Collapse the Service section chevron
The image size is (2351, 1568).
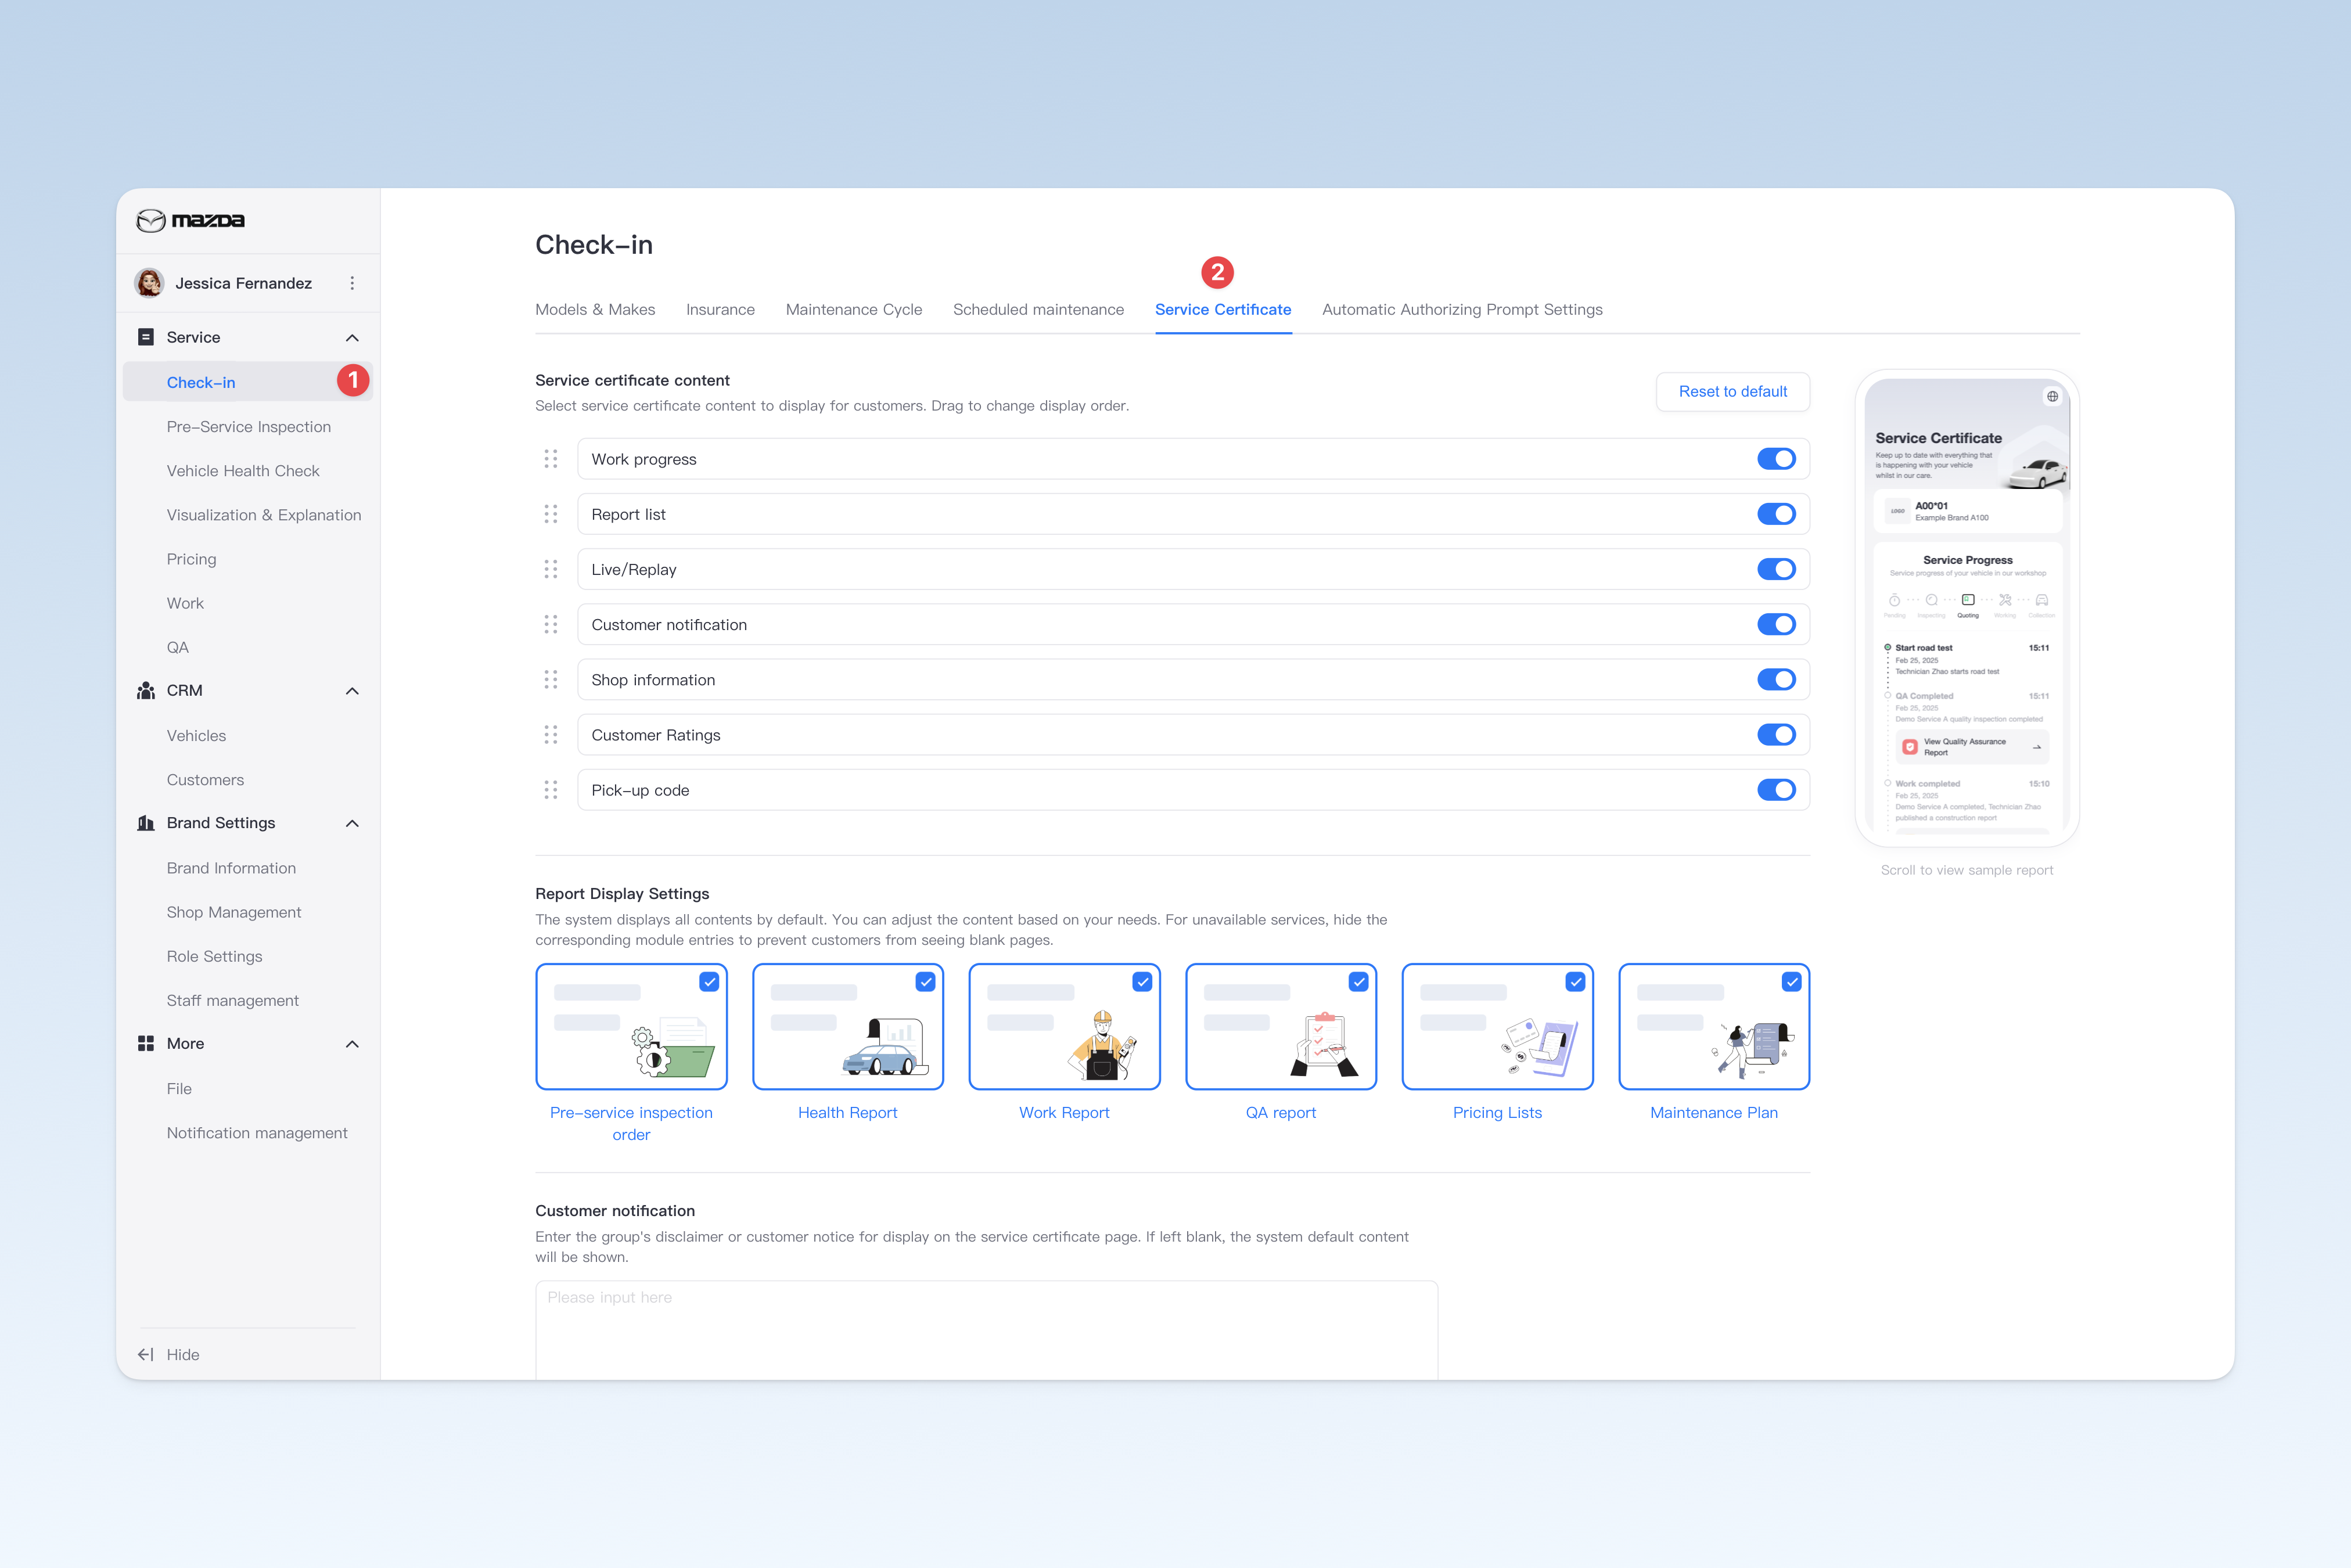click(x=352, y=338)
